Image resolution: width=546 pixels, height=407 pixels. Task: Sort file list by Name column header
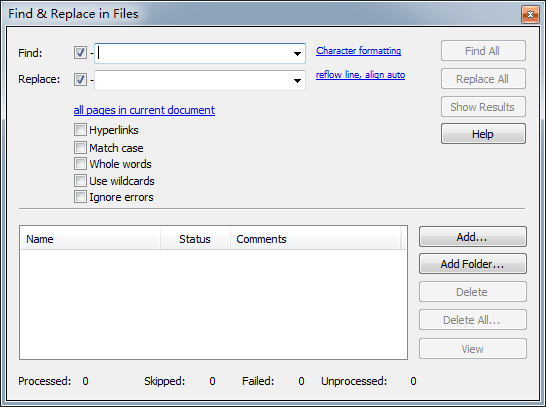pyautogui.click(x=91, y=239)
